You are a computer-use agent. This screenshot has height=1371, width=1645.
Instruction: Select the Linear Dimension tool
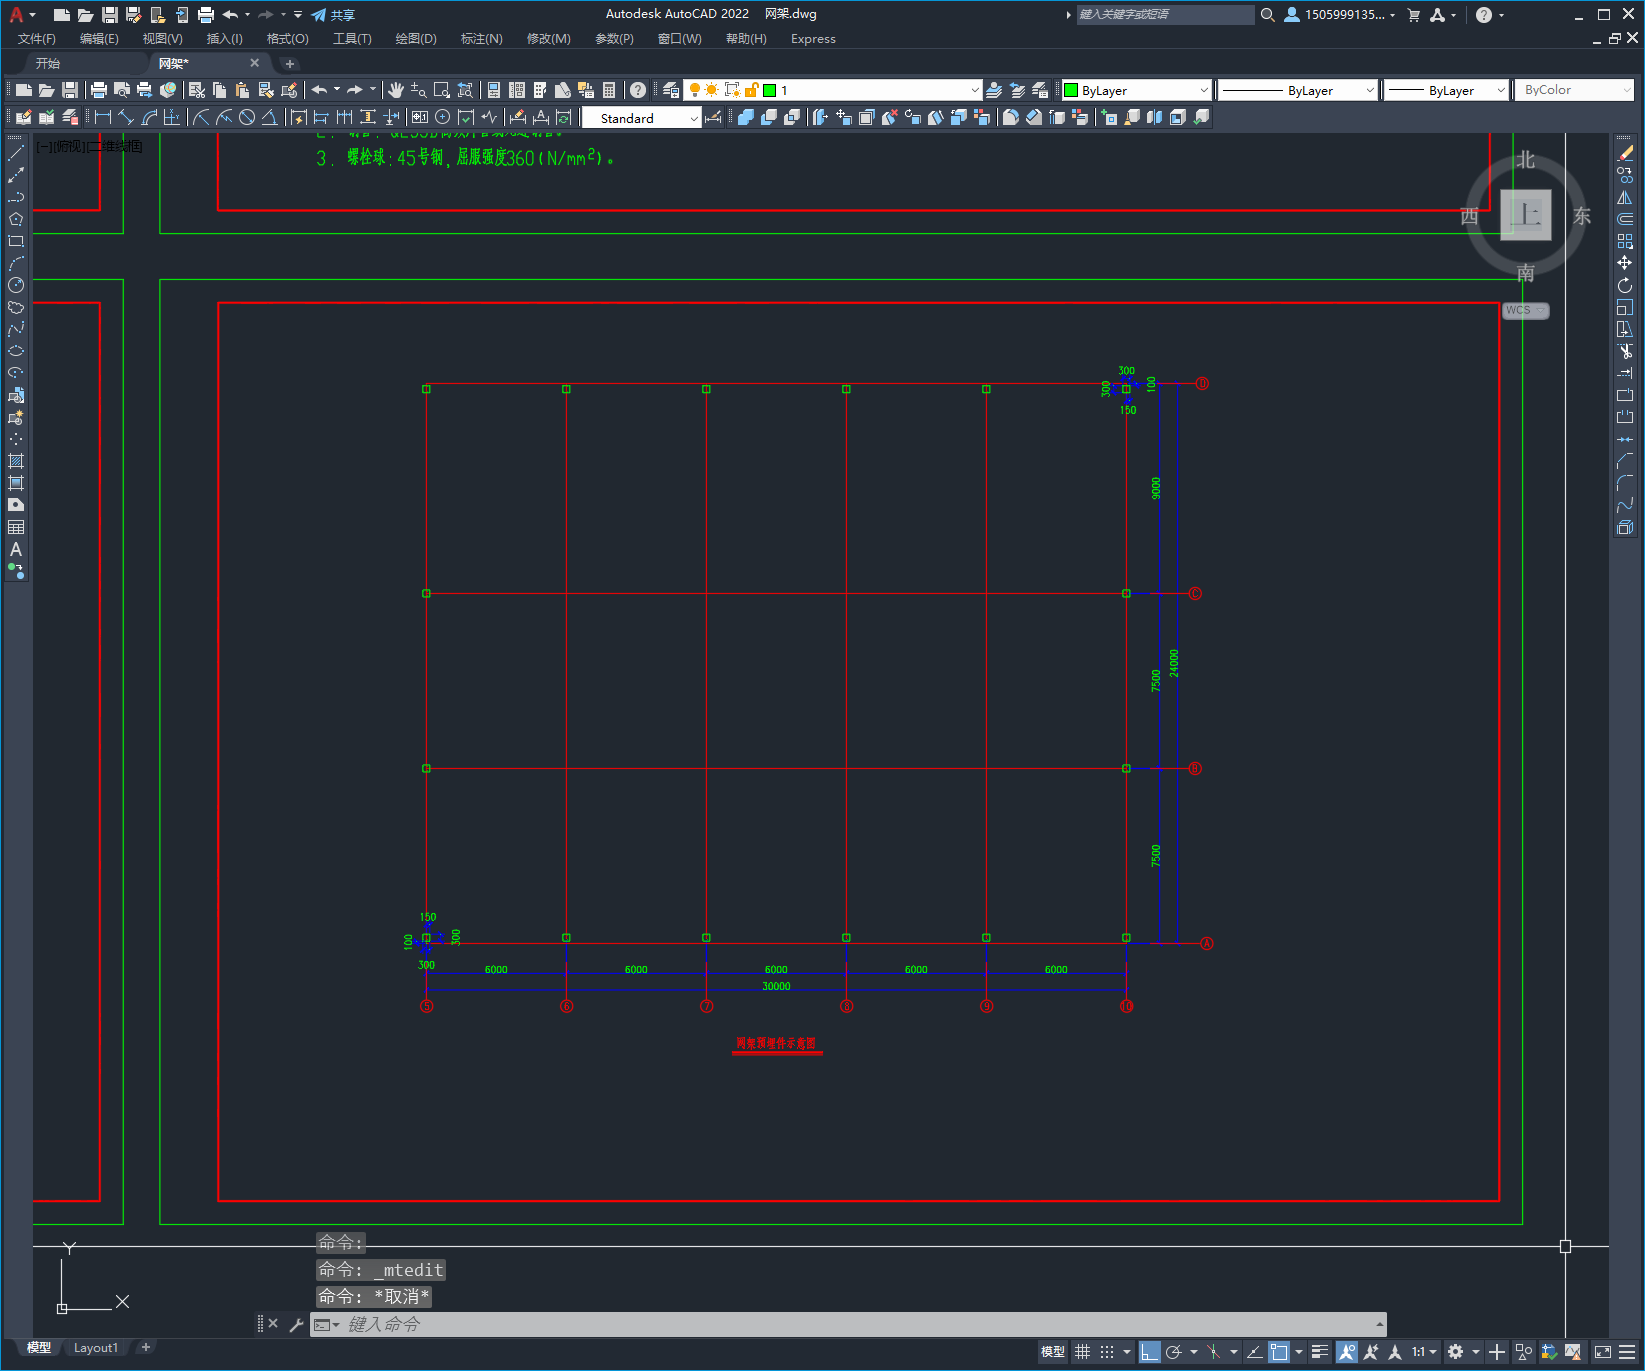point(103,118)
